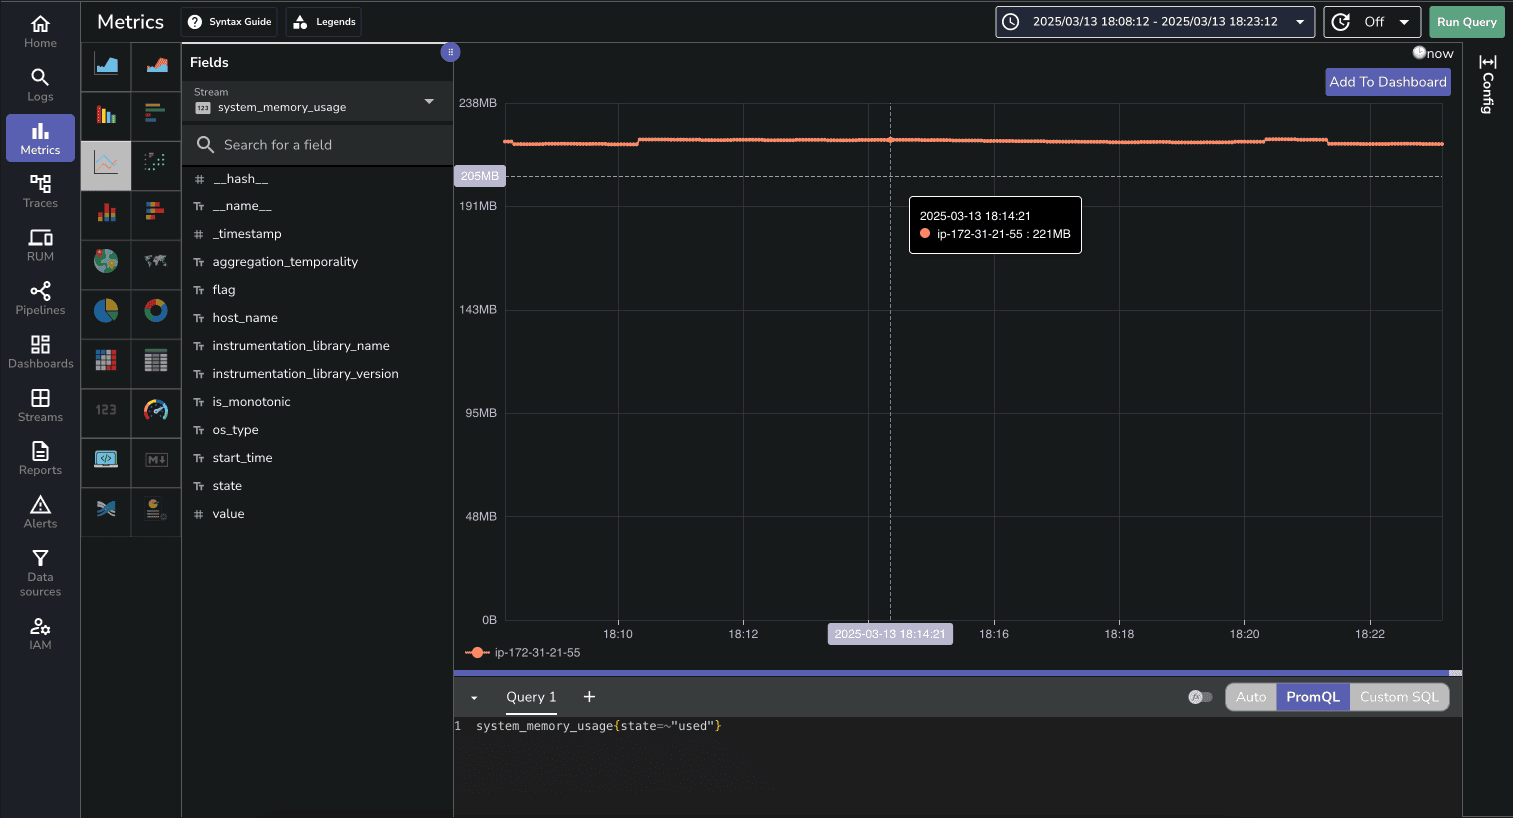Switch query mode to Custom SQL
Screen dimensions: 1513x818
[1398, 697]
